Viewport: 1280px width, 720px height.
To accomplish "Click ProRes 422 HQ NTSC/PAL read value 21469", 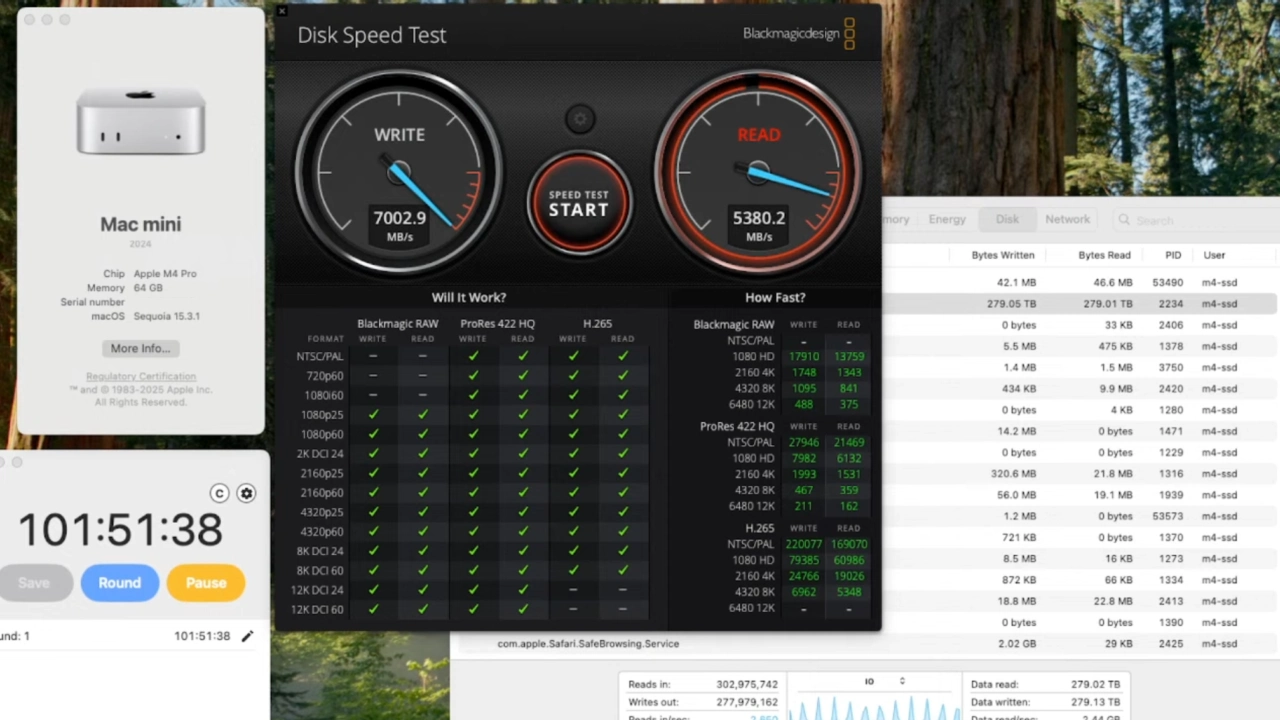I will pyautogui.click(x=849, y=442).
